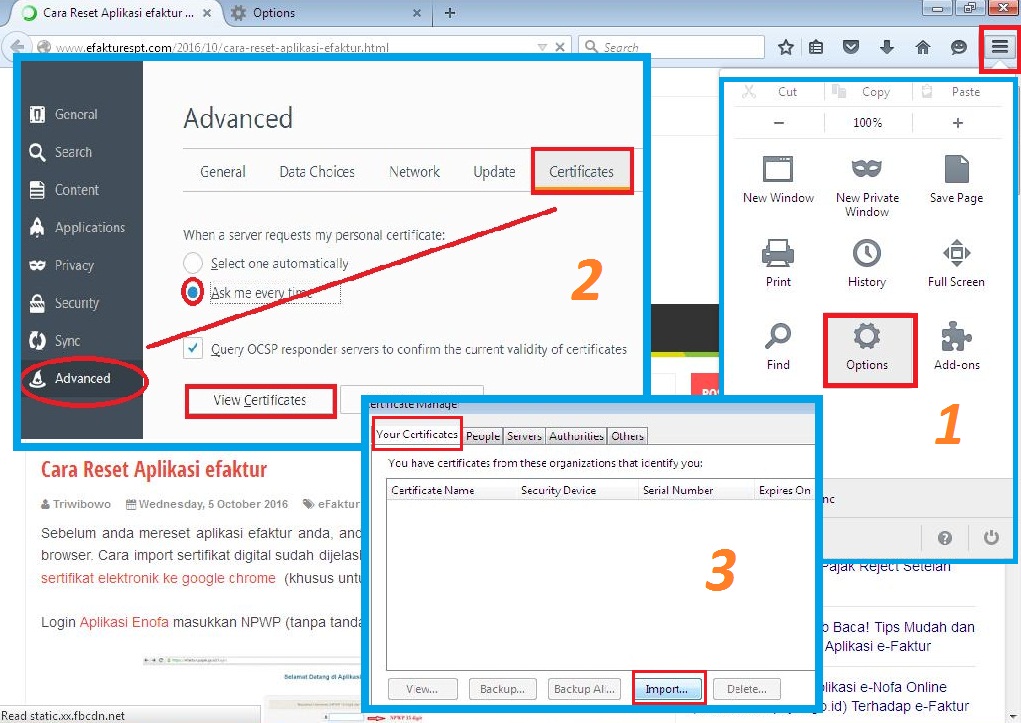Image resolution: width=1021 pixels, height=723 pixels.
Task: Switch to Data Choices tab
Action: [x=317, y=172]
